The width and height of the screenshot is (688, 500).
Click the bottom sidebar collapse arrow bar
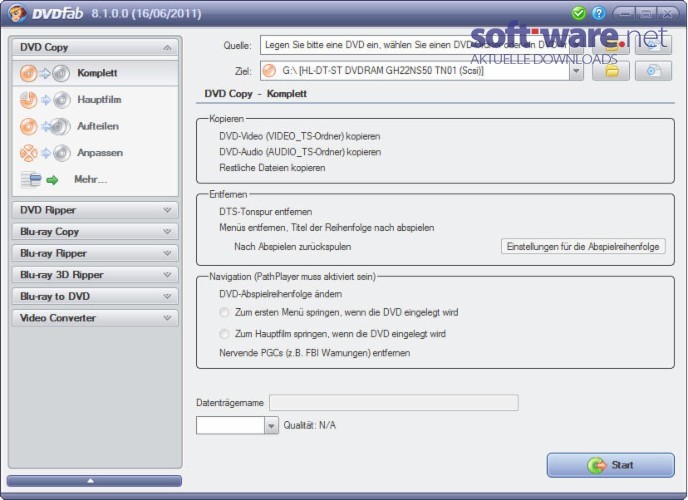[x=94, y=481]
